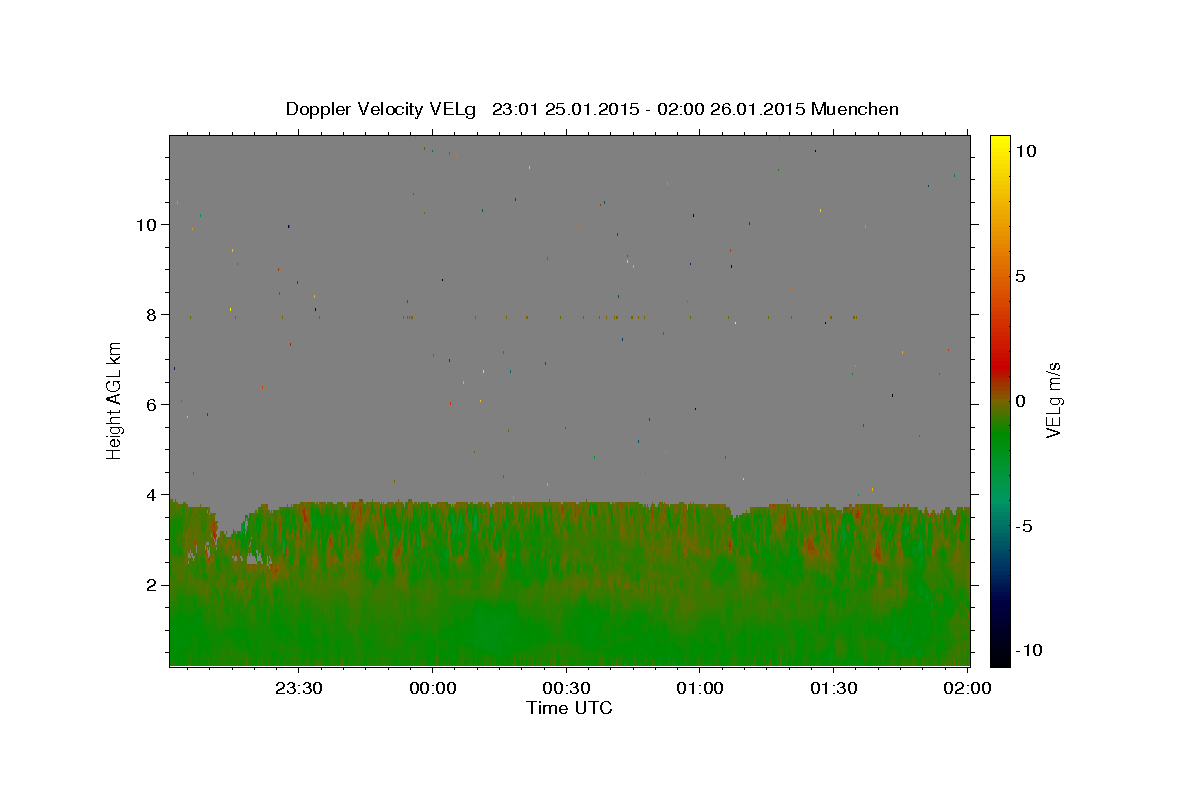The width and height of the screenshot is (1200, 800).
Task: Click the 'Height AGL km' axis label
Action: pyautogui.click(x=115, y=400)
